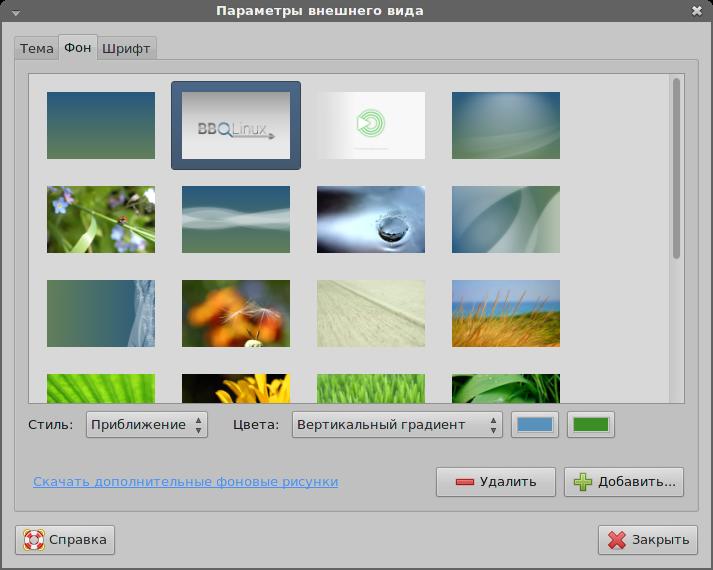This screenshot has width=713, height=570.
Task: Pick the pale beige textured wallpaper
Action: (x=371, y=314)
